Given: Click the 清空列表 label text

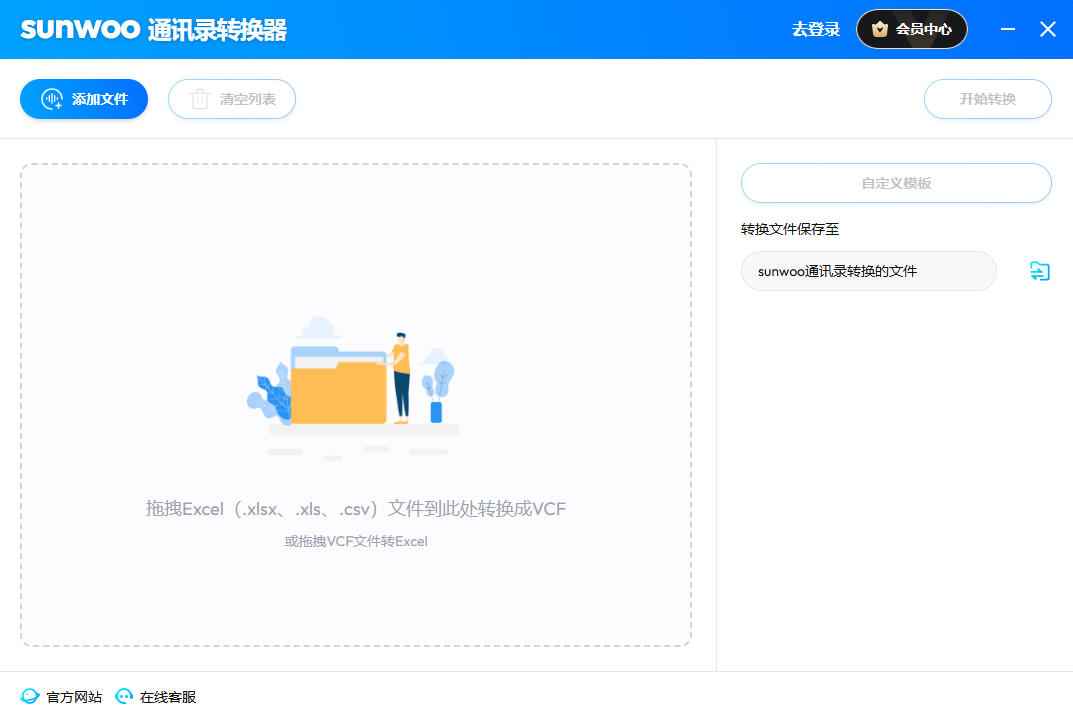Looking at the screenshot, I should [248, 99].
